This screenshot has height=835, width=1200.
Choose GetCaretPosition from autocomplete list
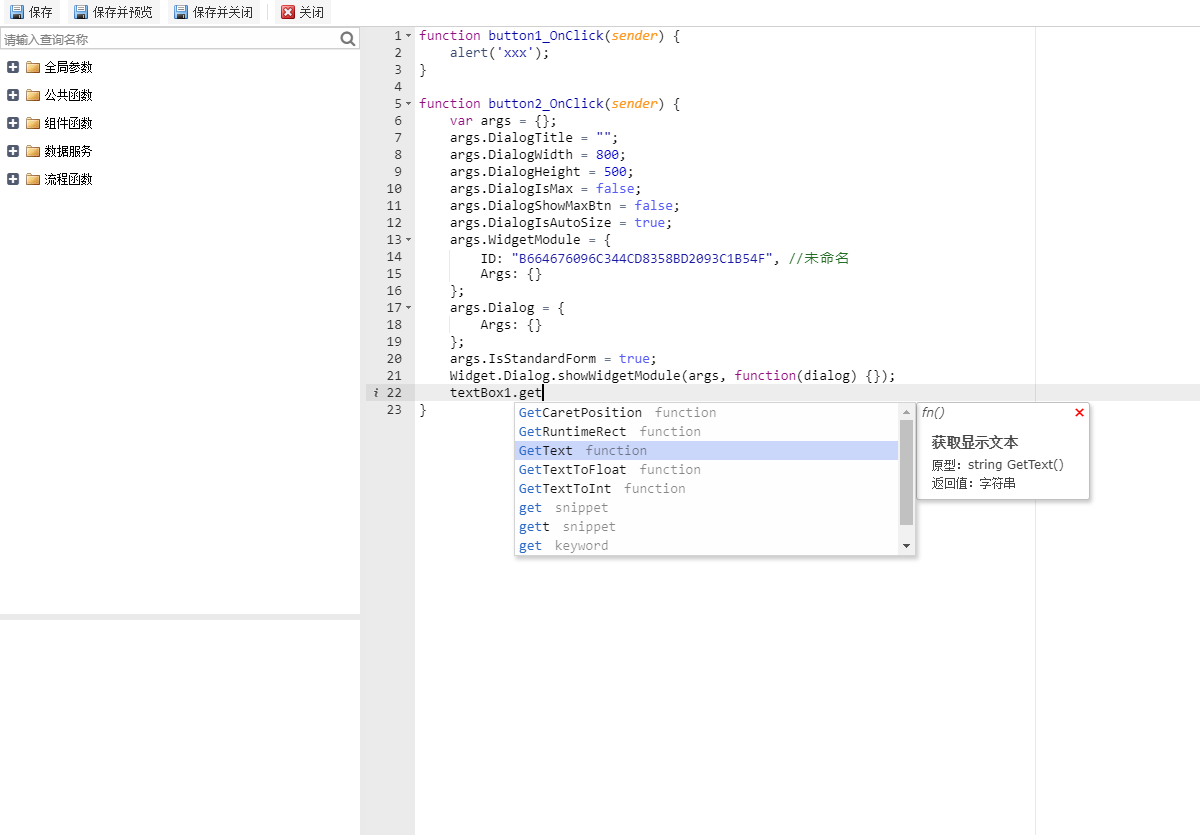coord(707,413)
